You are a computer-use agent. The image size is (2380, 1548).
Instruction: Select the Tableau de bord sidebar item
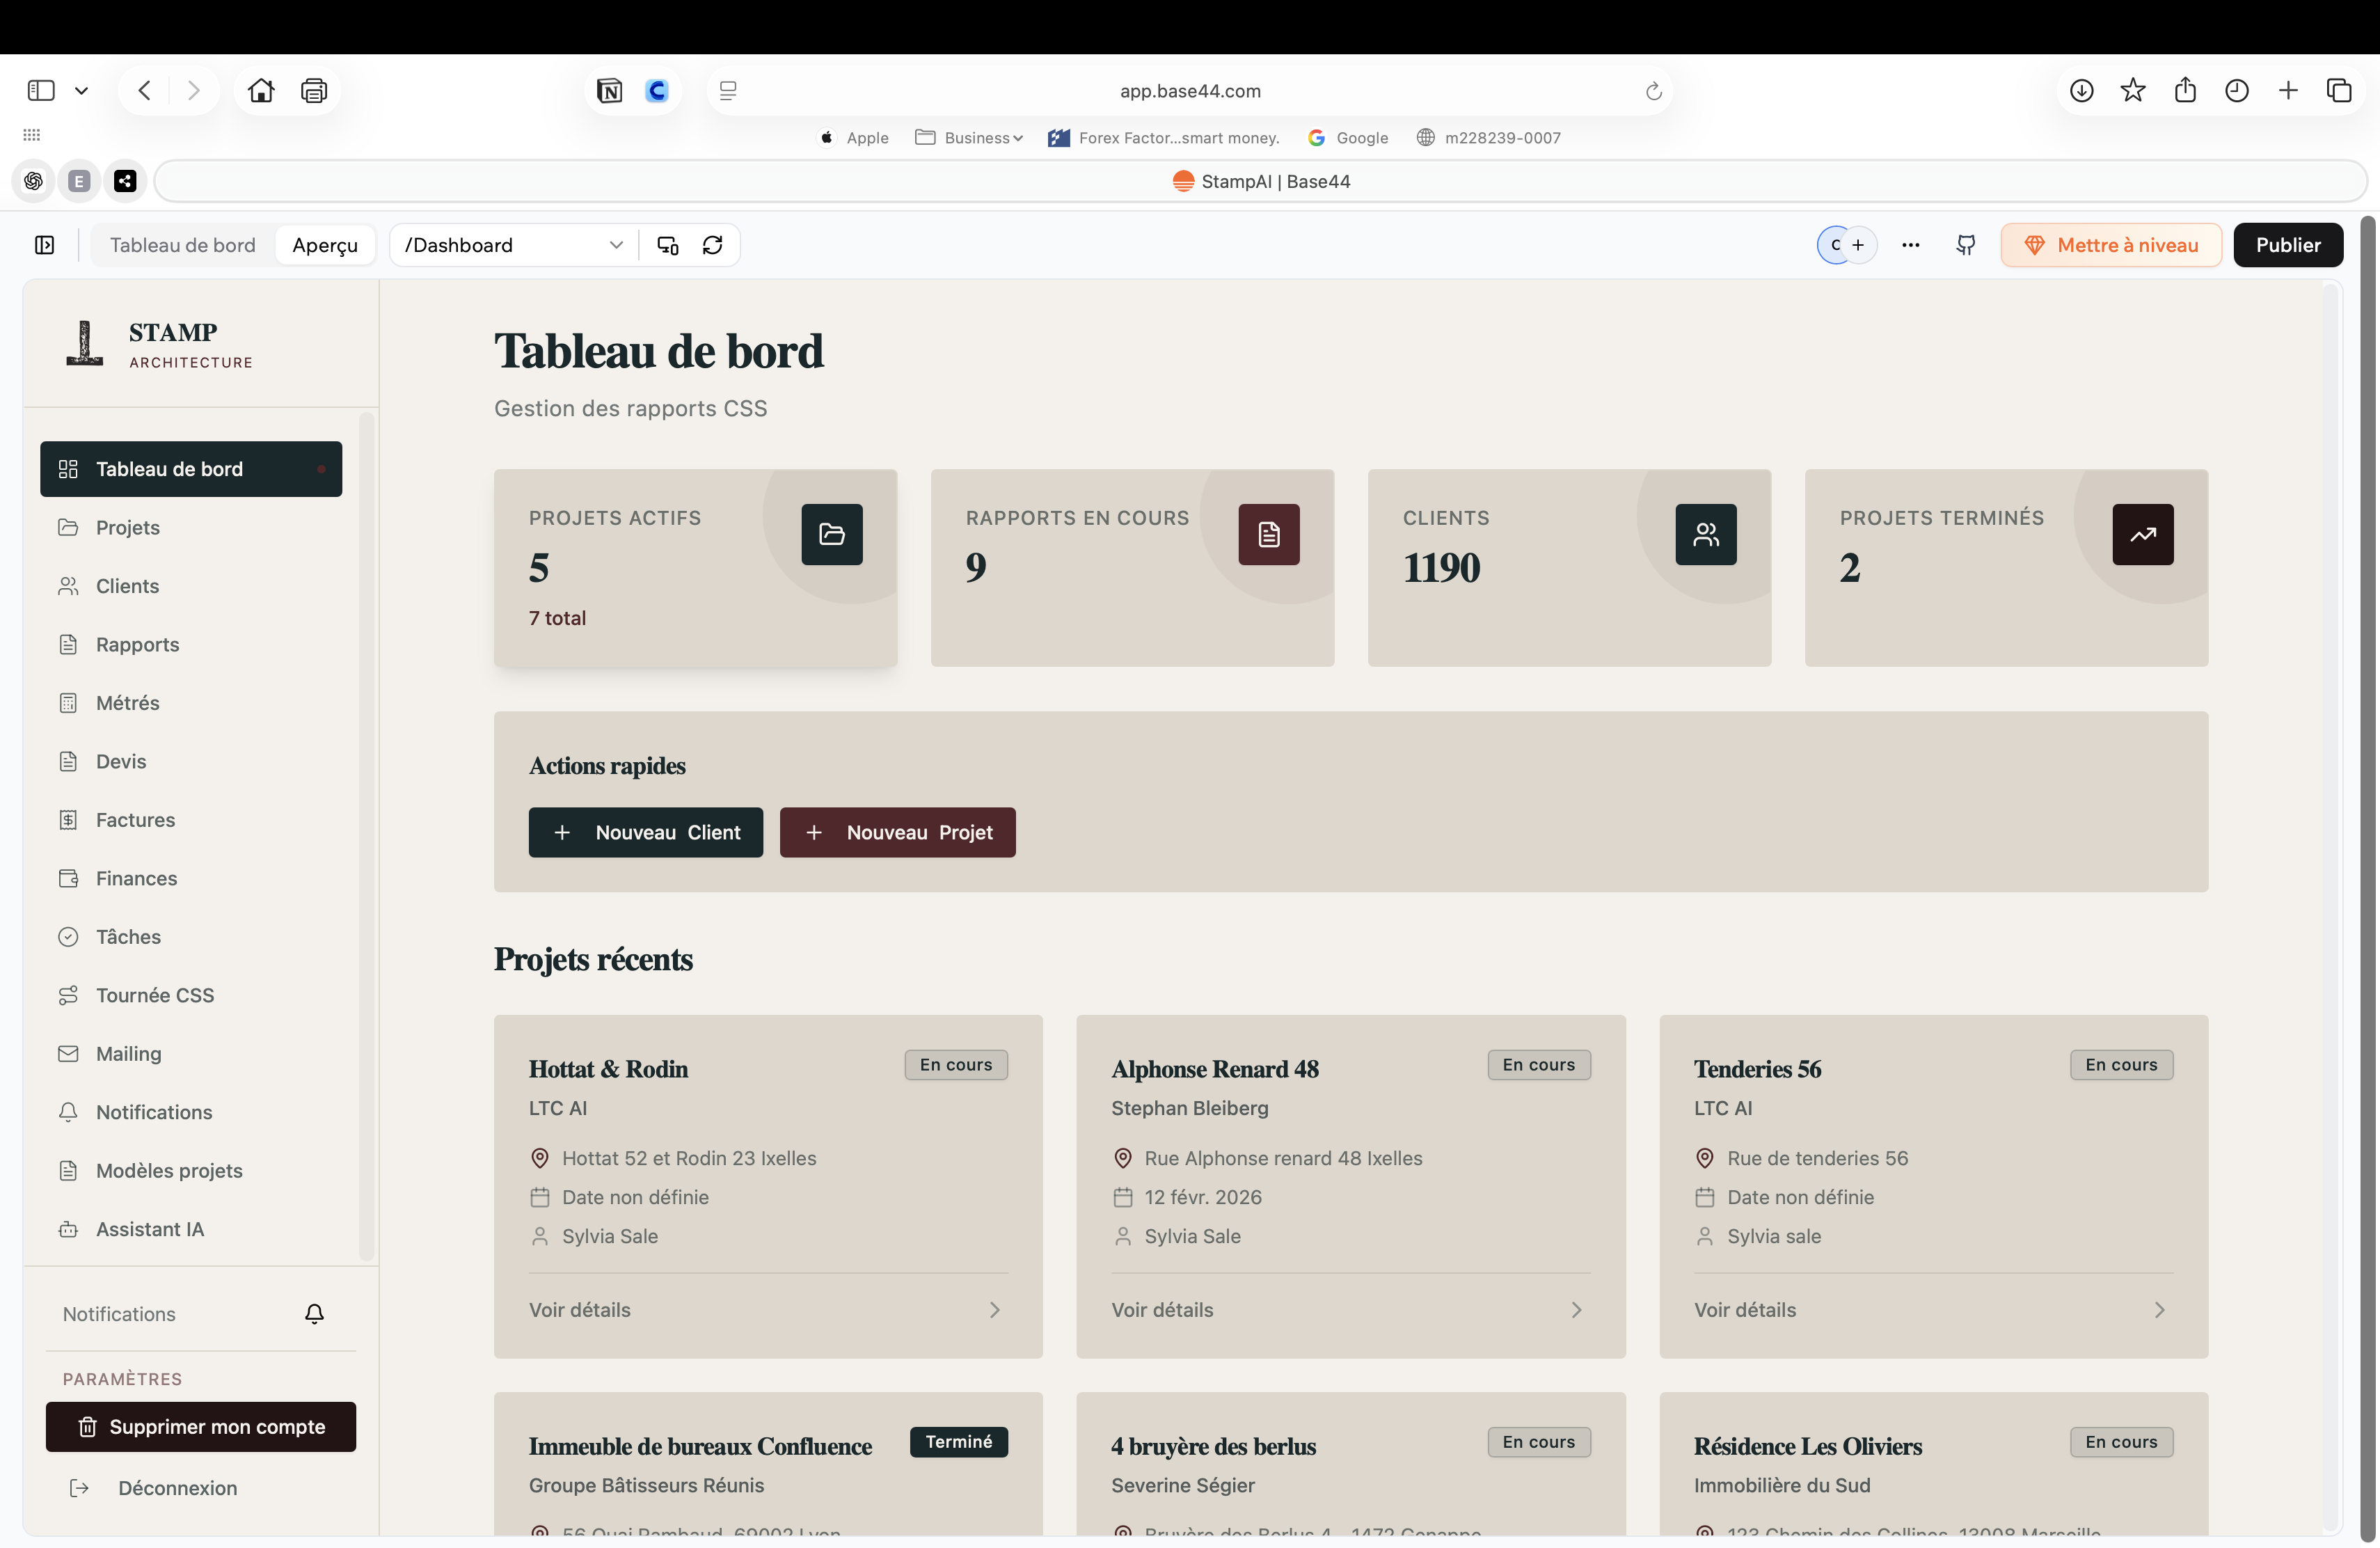tap(191, 469)
